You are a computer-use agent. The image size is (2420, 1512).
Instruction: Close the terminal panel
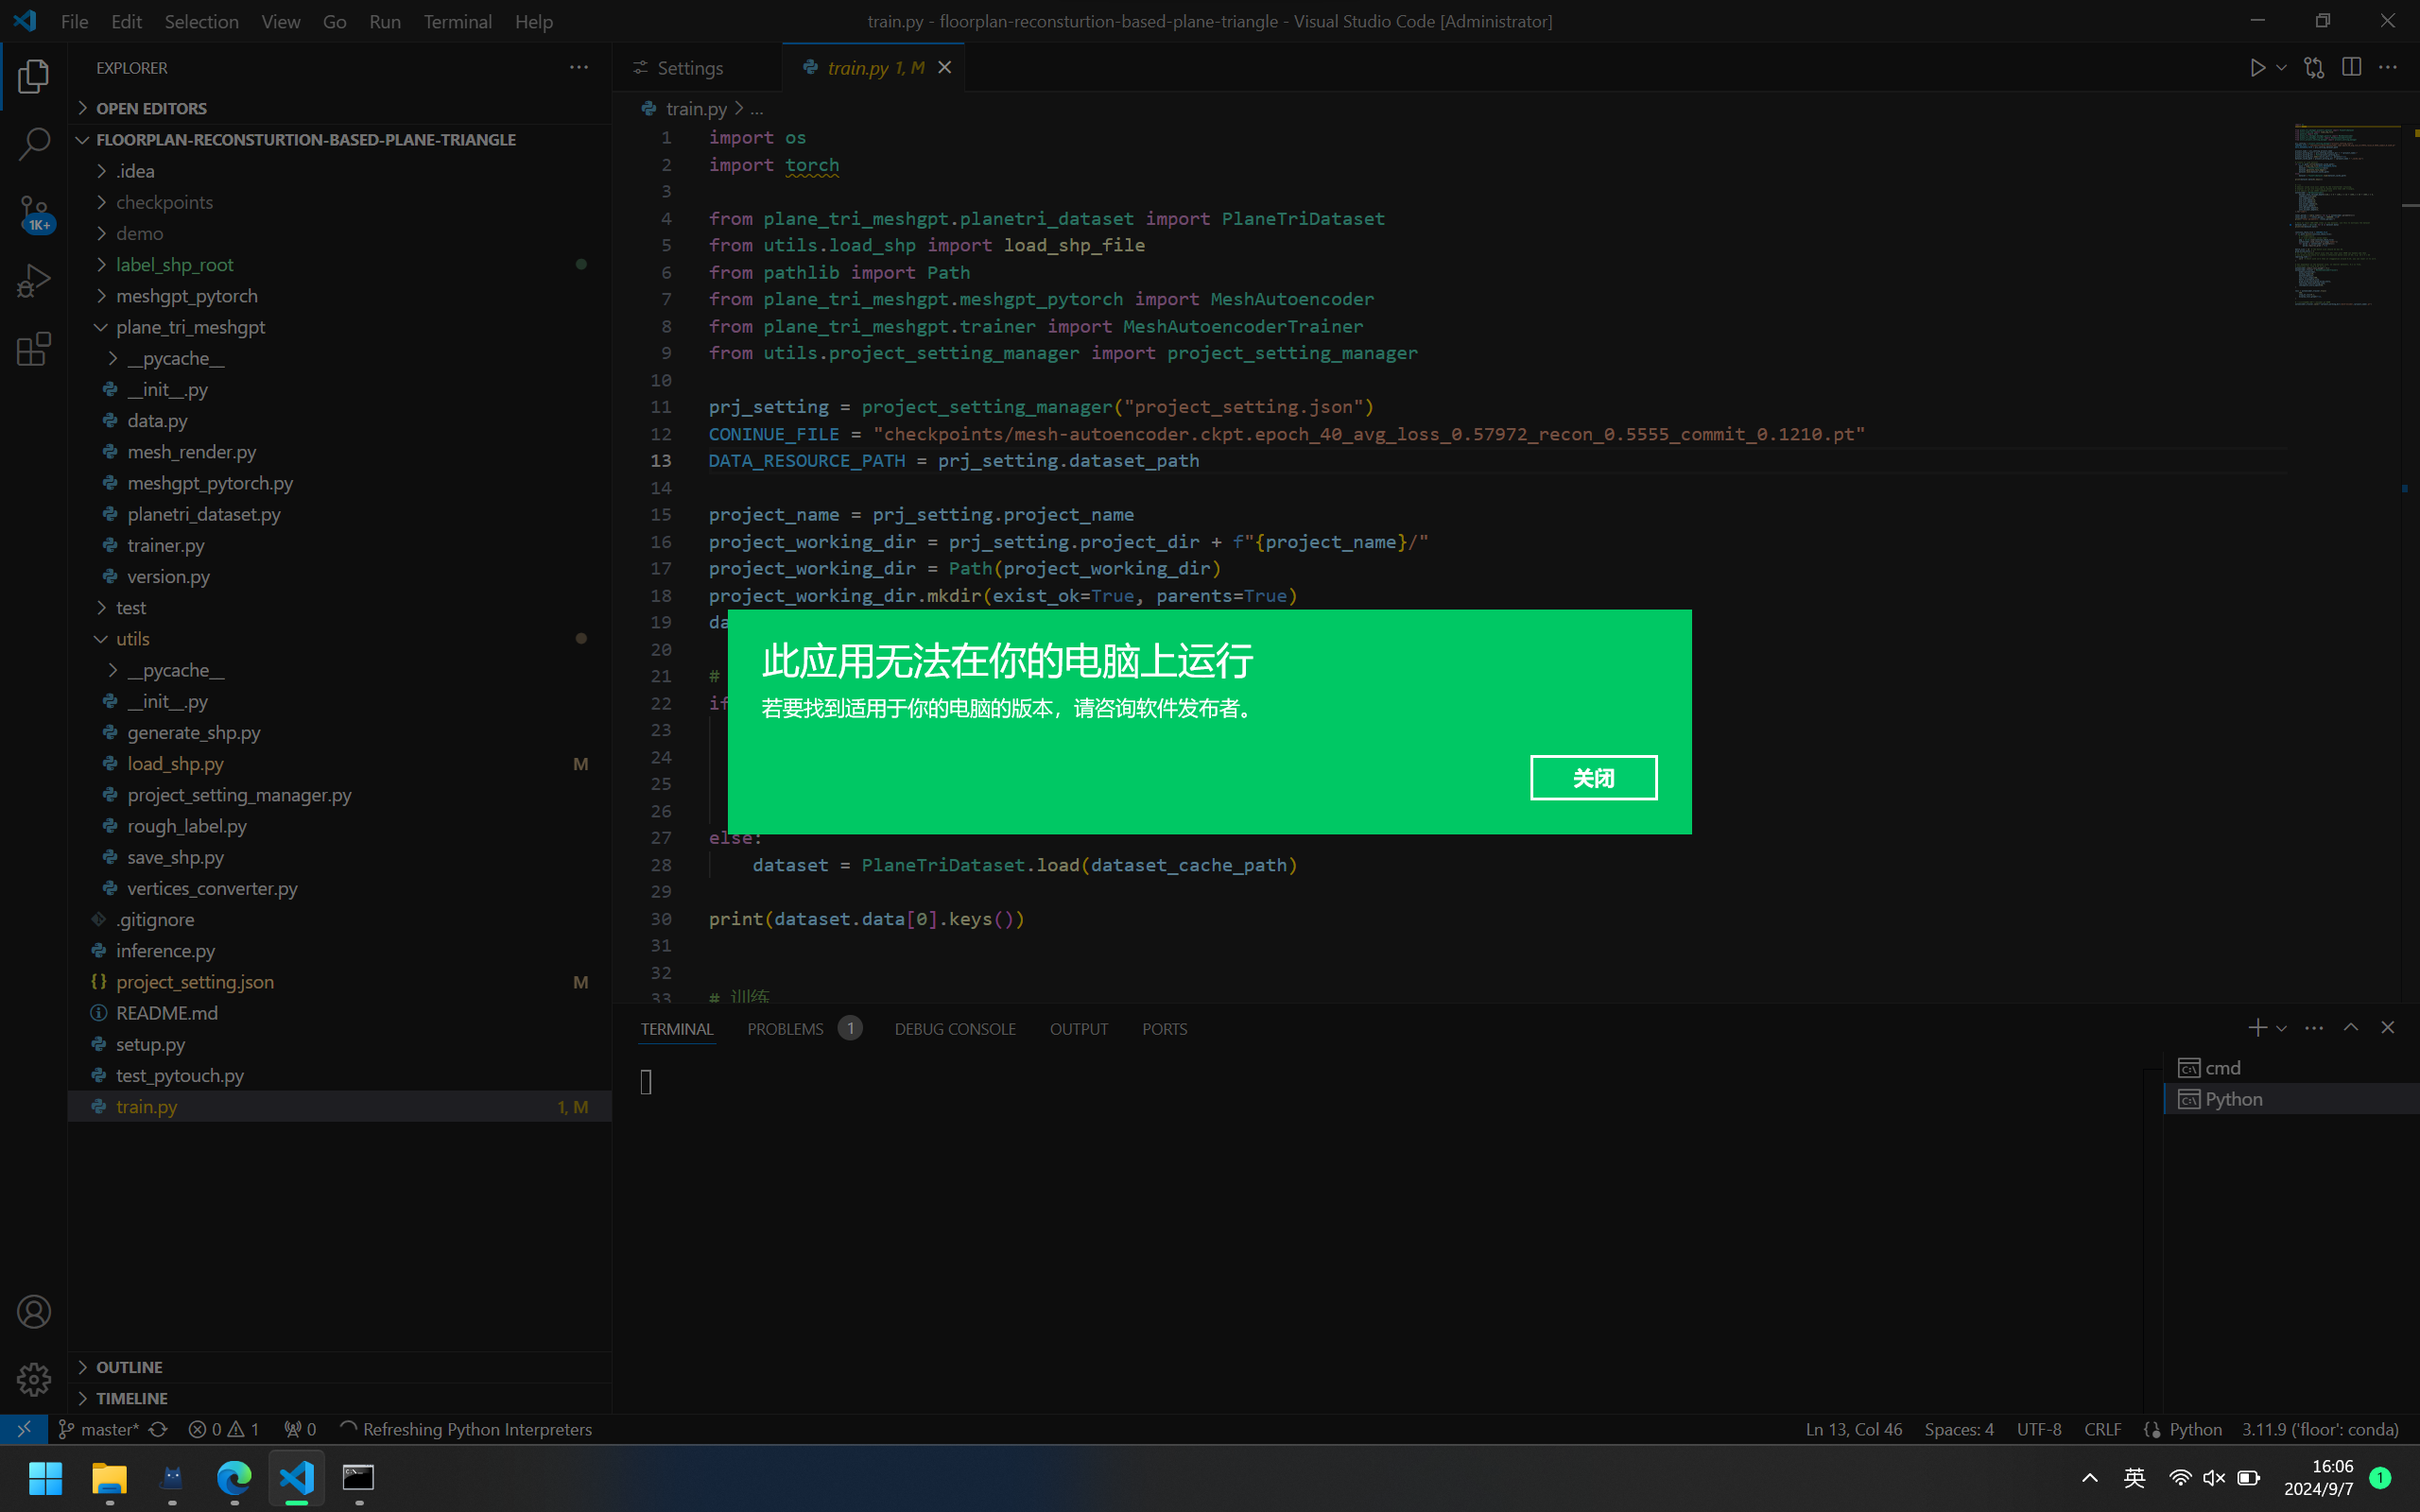click(2388, 1028)
